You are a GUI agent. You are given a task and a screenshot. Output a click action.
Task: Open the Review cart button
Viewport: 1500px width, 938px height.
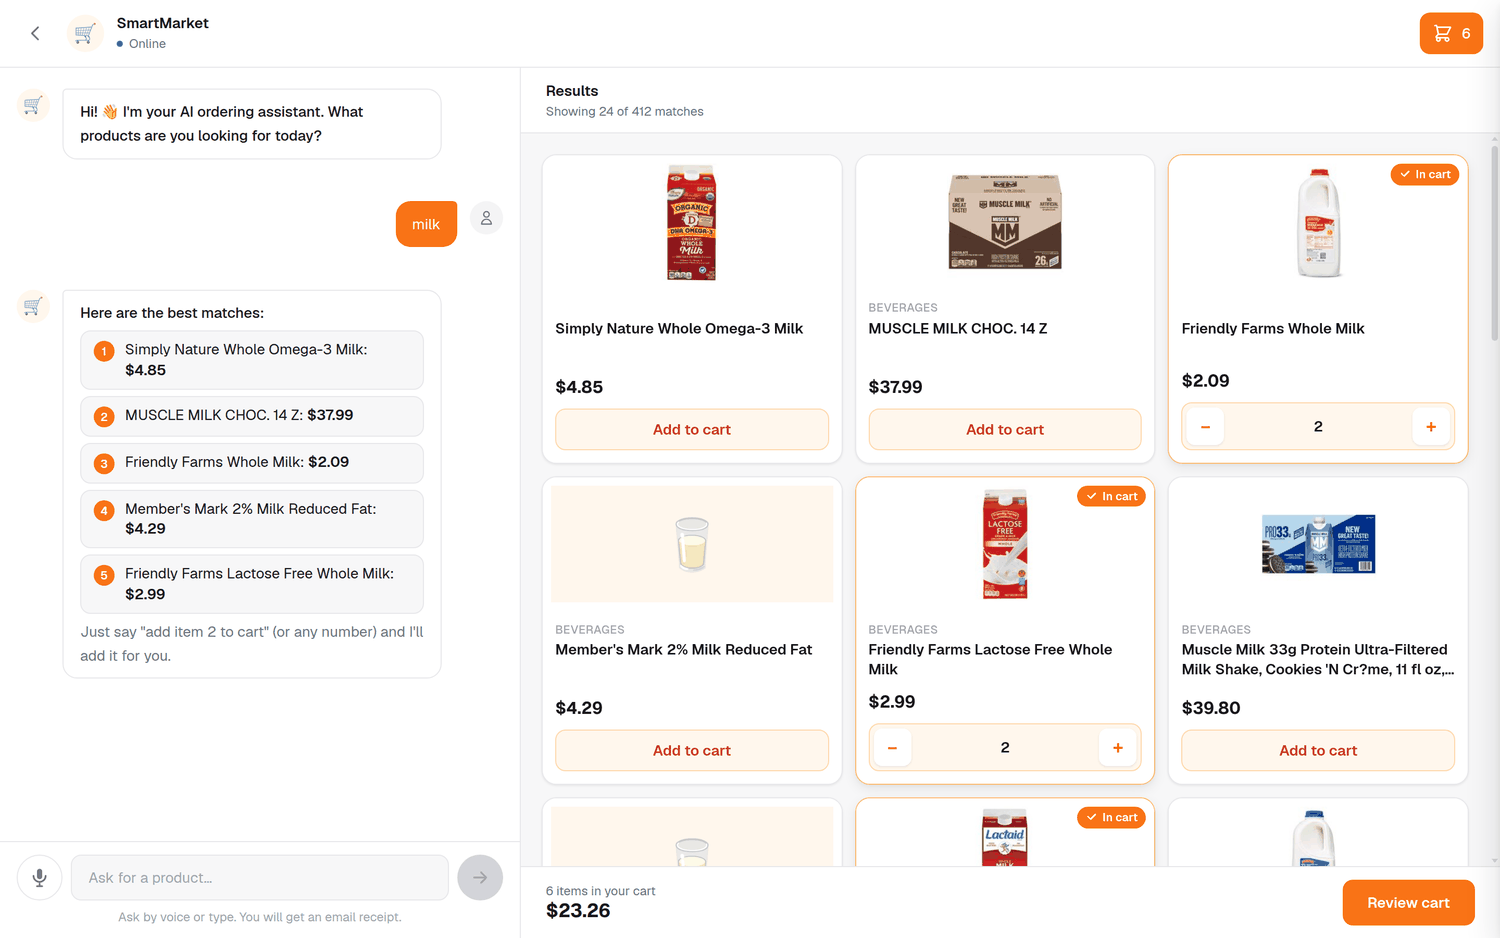point(1408,902)
